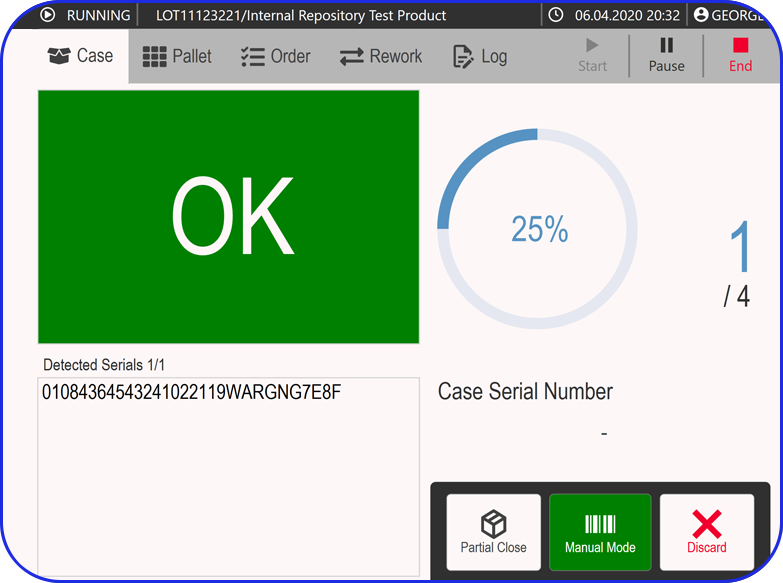This screenshot has height=583, width=783.
Task: Pause the running process
Action: tap(666, 55)
